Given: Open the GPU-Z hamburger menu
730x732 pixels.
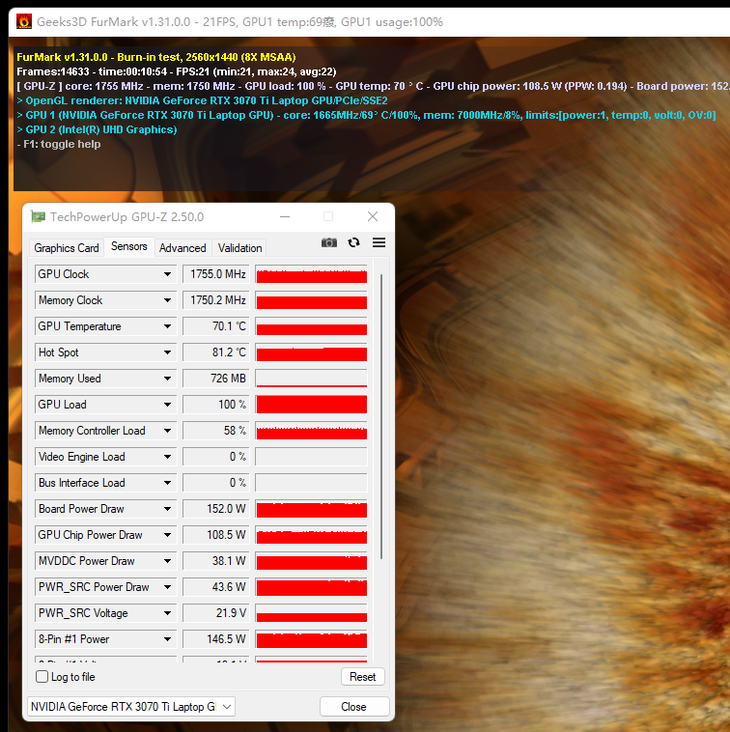Looking at the screenshot, I should pos(379,243).
